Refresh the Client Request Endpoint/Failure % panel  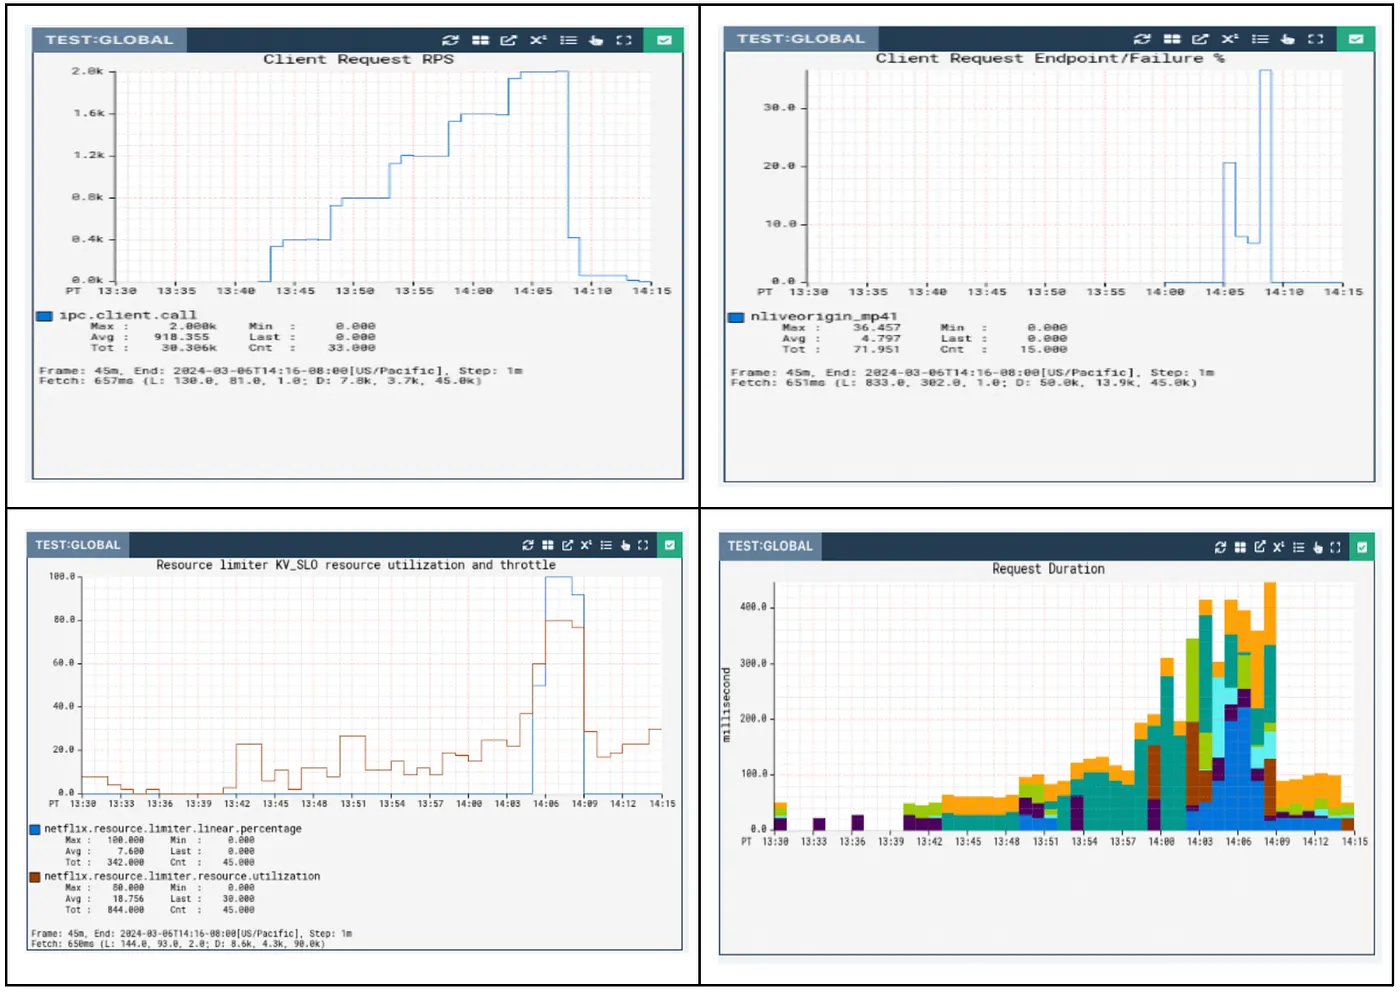(1143, 39)
